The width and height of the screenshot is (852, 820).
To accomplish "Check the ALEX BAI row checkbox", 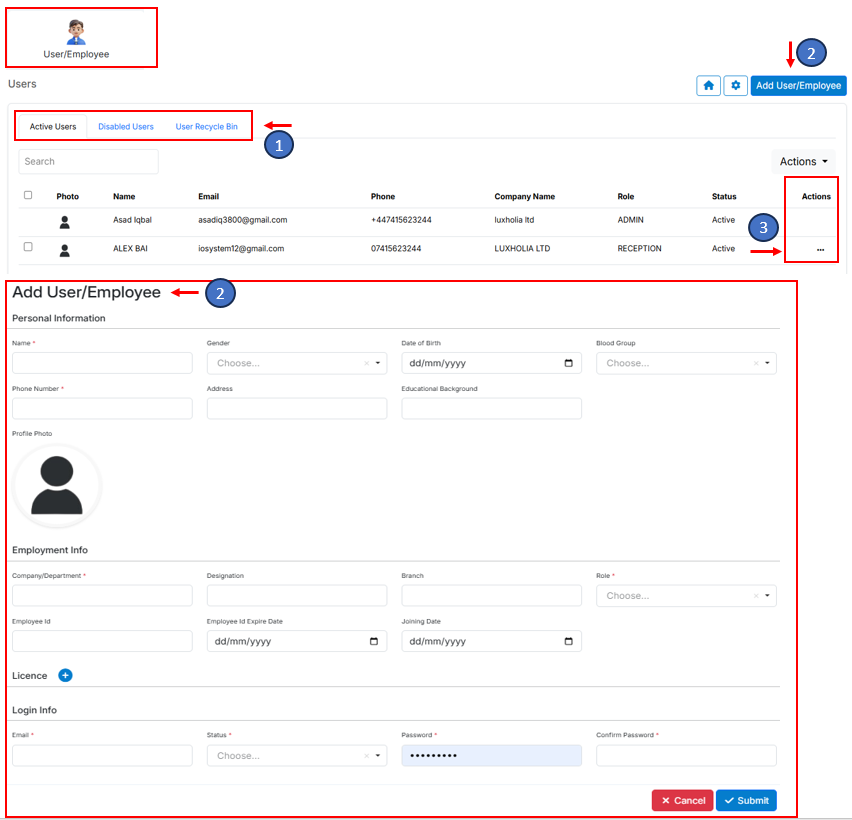I will click(28, 247).
